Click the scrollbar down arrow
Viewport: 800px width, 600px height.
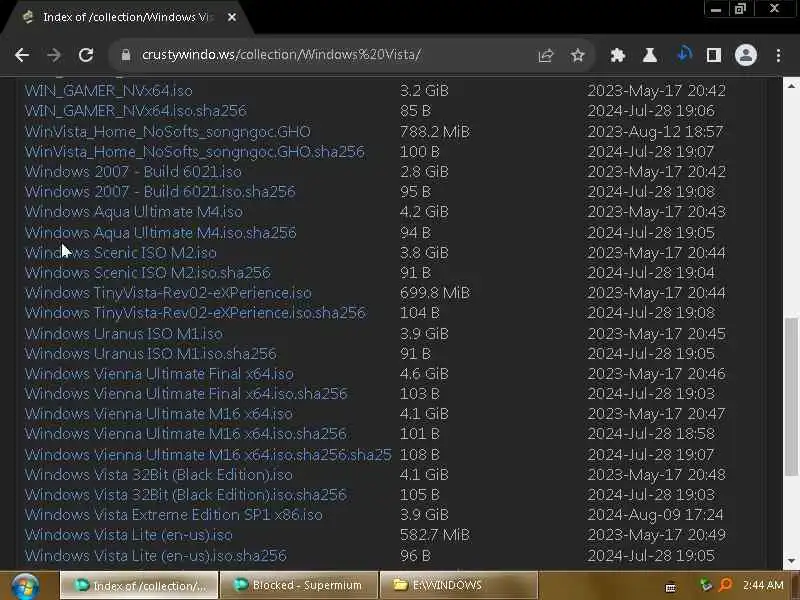coord(791,561)
